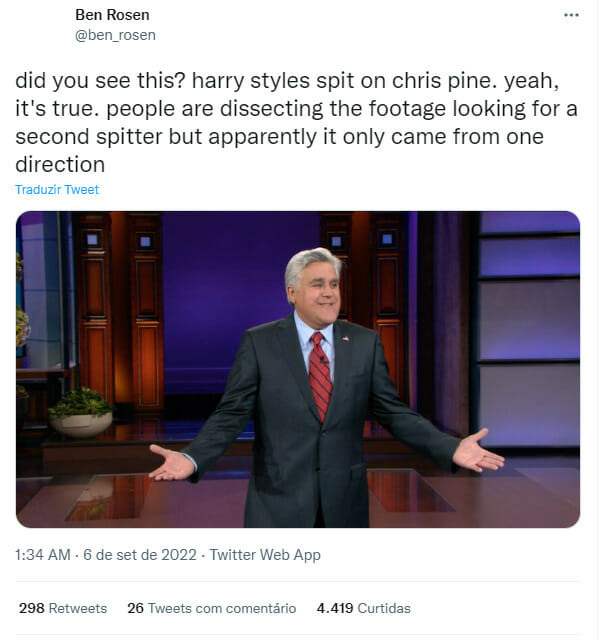Click the @ben_rosen handle
Screen dimensions: 600x640
click(115, 35)
